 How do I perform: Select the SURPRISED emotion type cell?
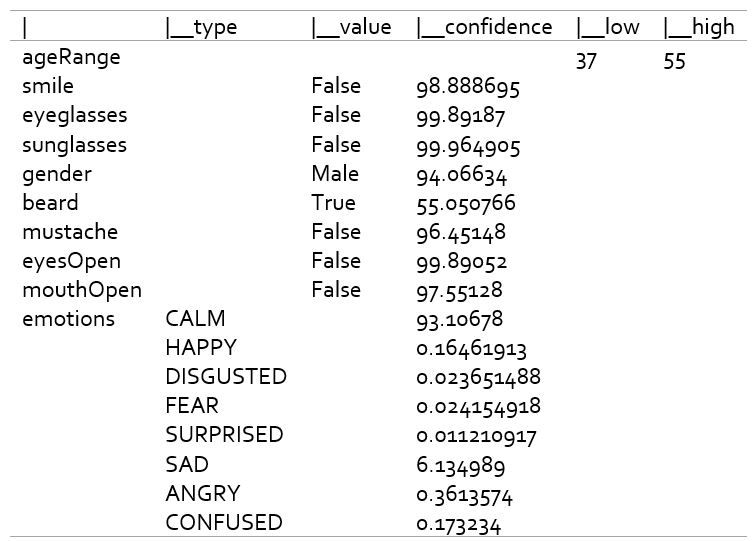tap(224, 435)
